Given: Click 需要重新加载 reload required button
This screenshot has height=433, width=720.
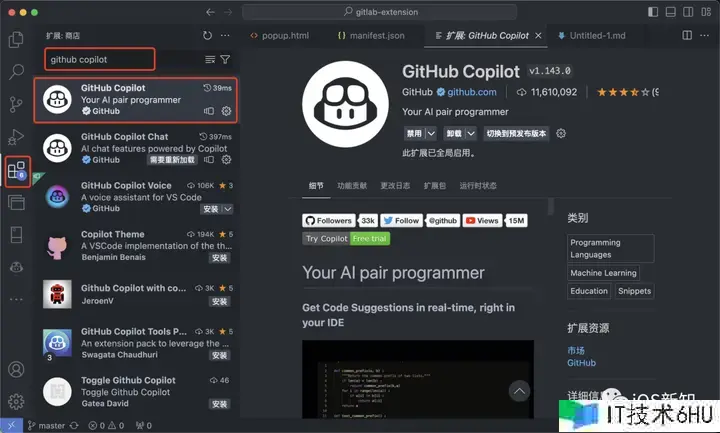Looking at the screenshot, I should (x=172, y=160).
